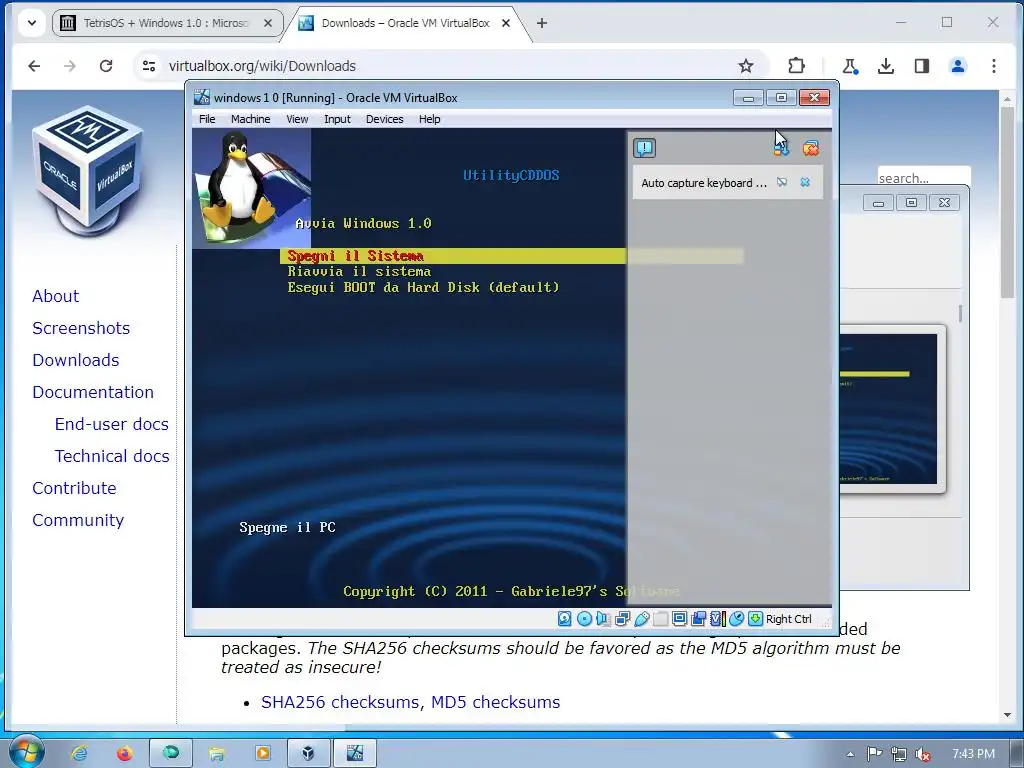Click the VirtualBox website search field

[923, 178]
